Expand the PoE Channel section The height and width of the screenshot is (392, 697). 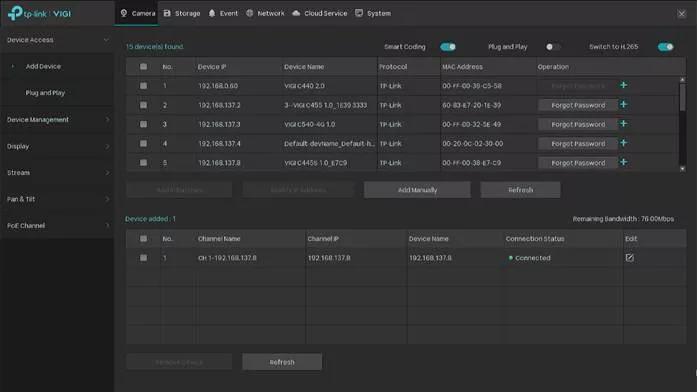pyautogui.click(x=57, y=225)
